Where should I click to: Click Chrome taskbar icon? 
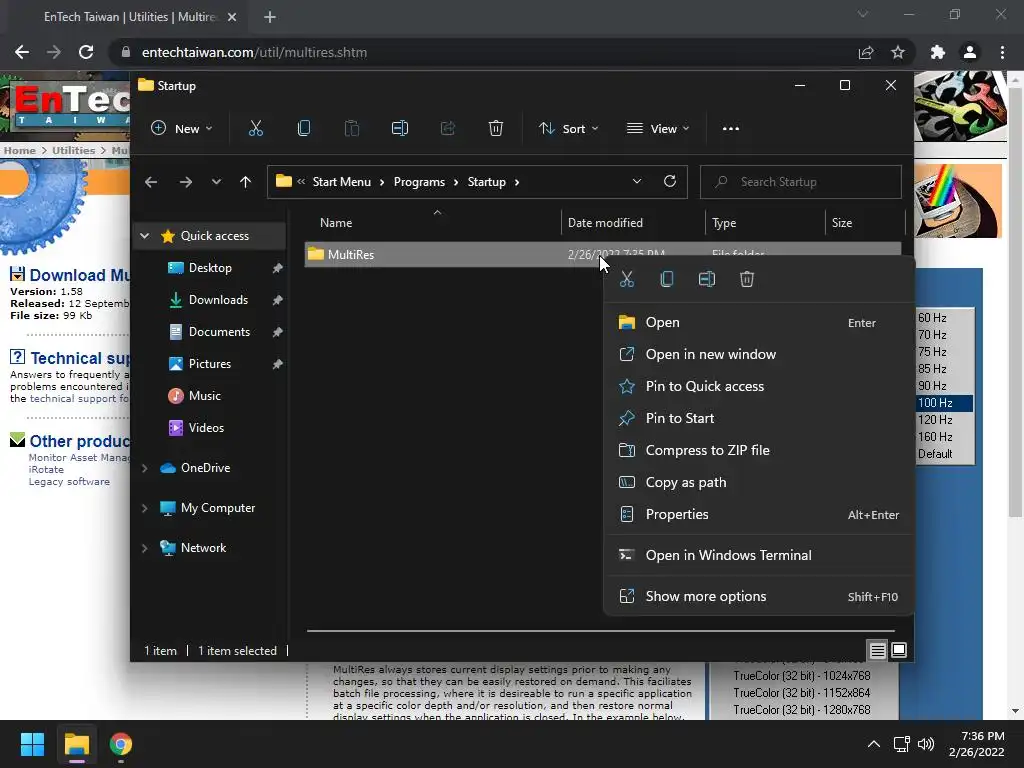tap(121, 744)
